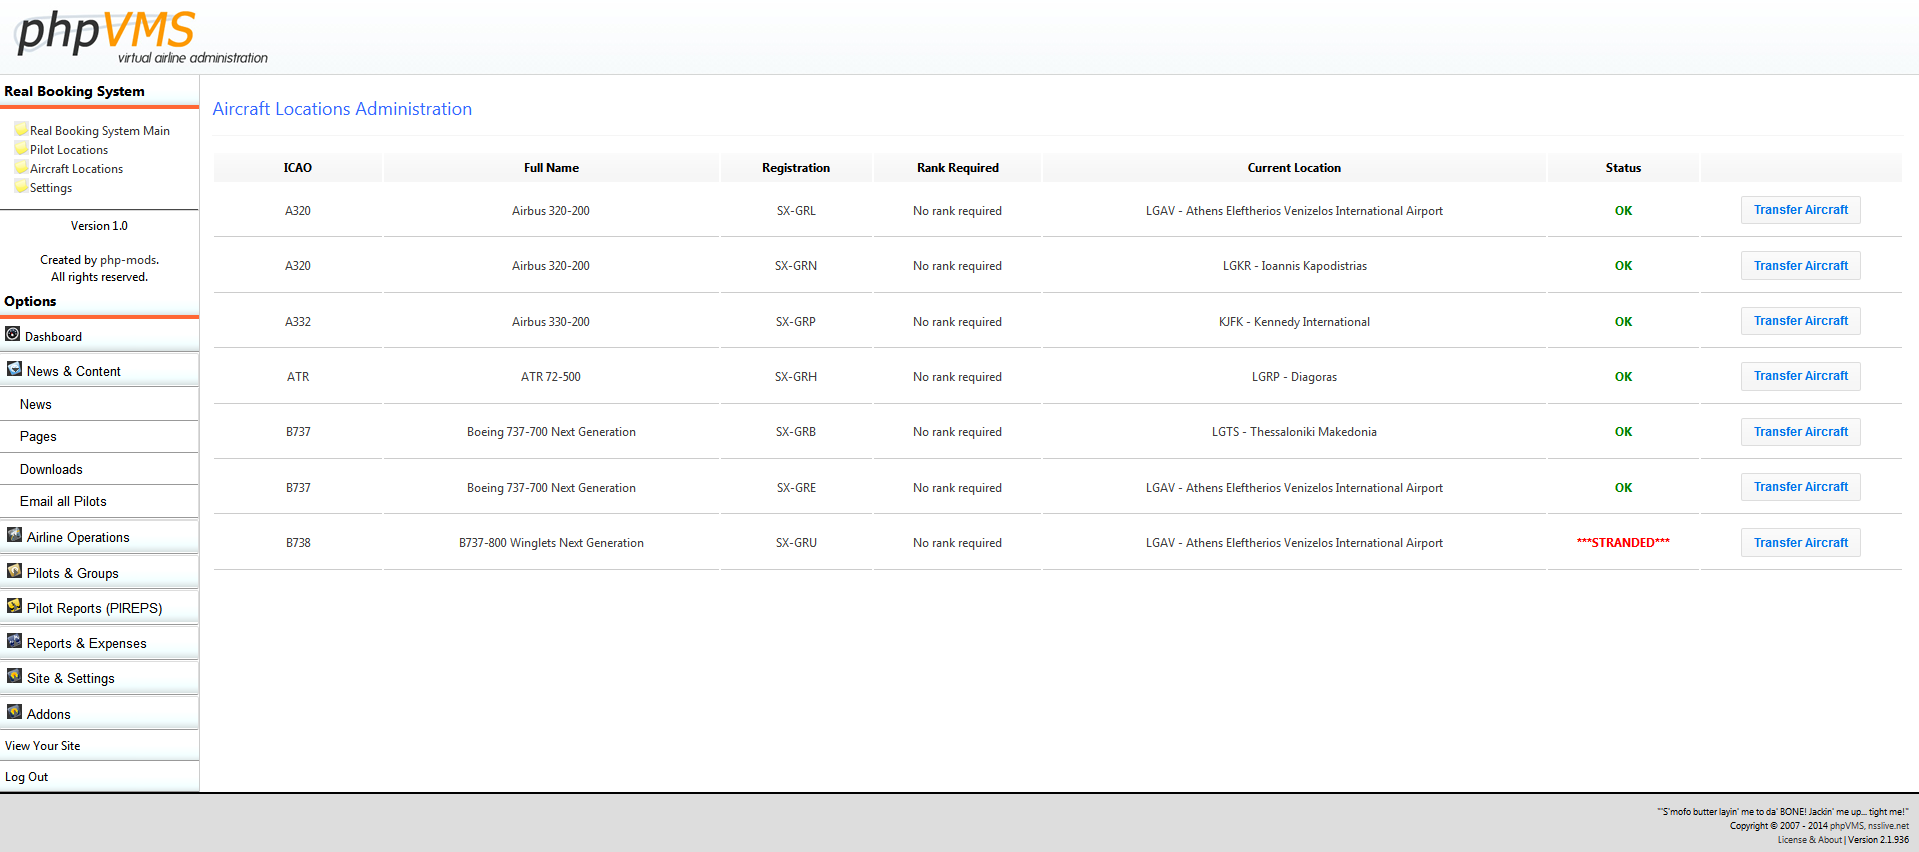Transfer Aircraft for SX-GRN
The width and height of the screenshot is (1919, 852).
[1801, 266]
